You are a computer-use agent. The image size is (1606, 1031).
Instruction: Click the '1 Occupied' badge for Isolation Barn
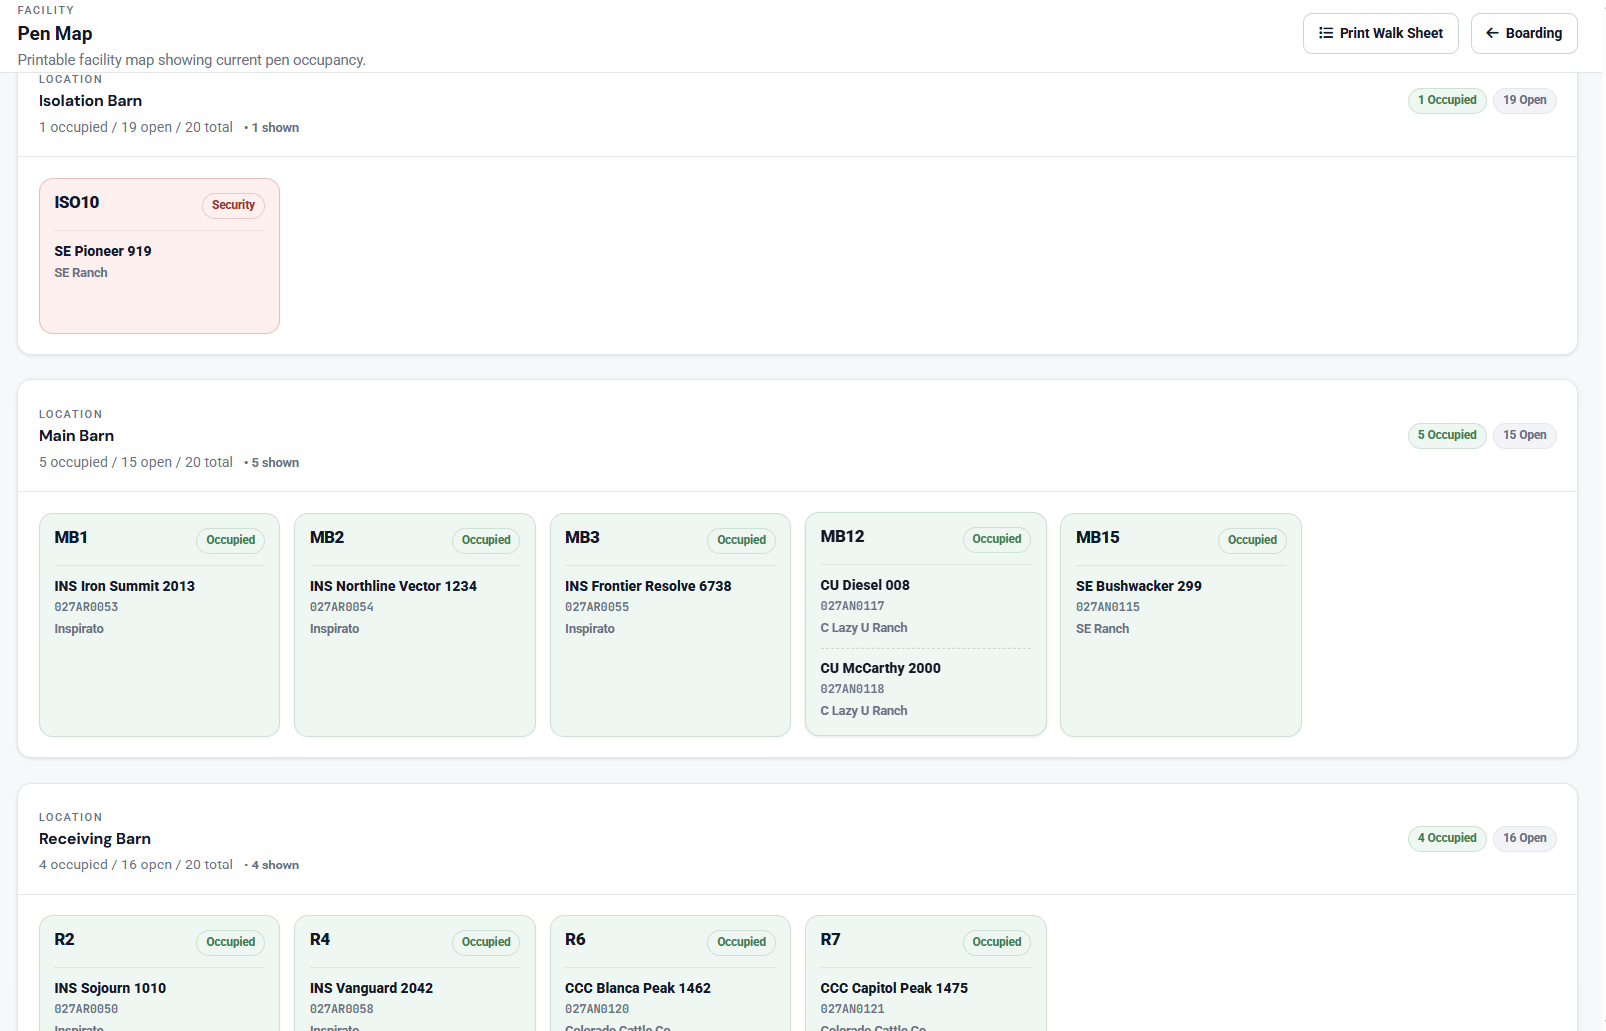[x=1447, y=100]
